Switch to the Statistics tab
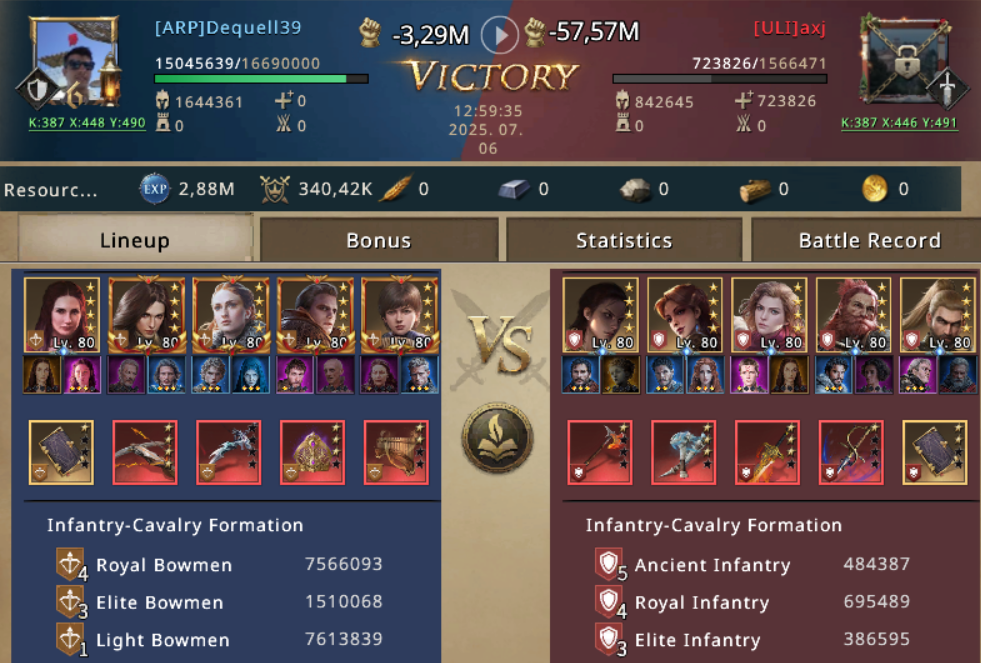 [x=624, y=240]
